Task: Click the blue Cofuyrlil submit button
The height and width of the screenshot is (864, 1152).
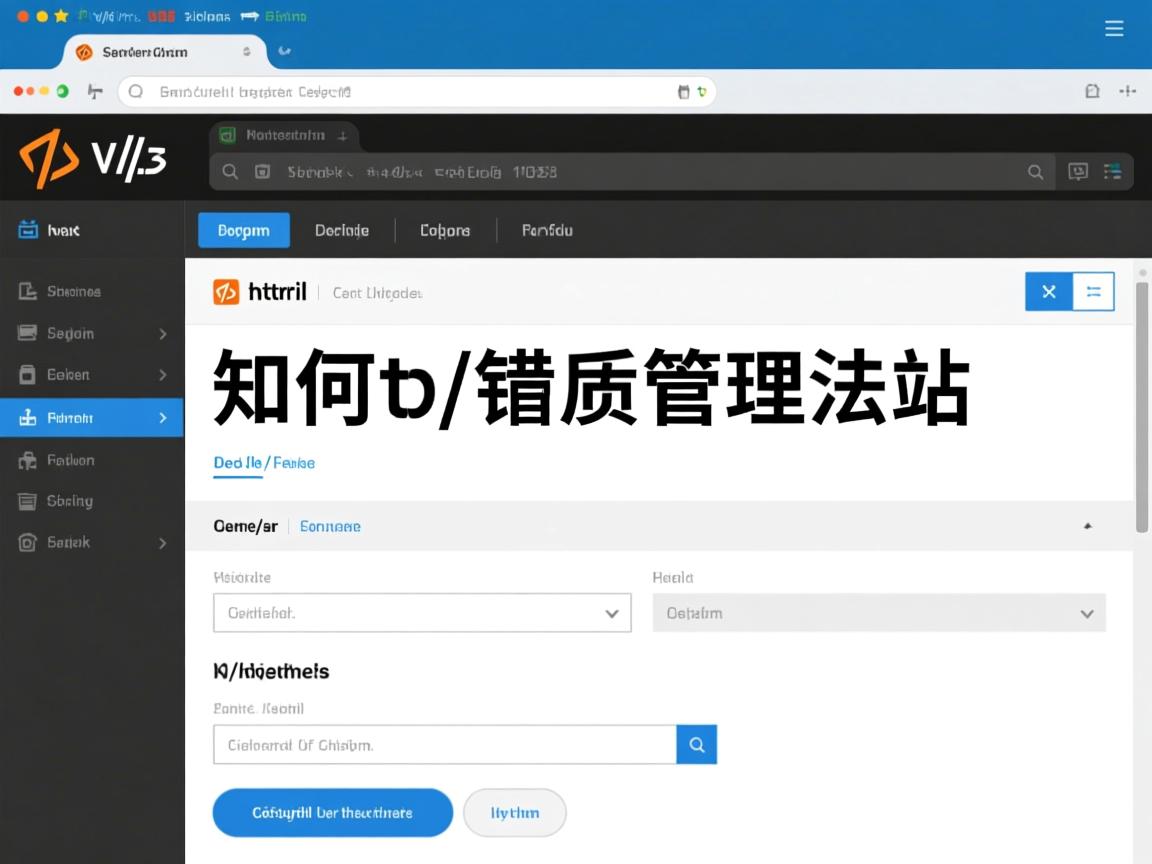Action: coord(332,812)
